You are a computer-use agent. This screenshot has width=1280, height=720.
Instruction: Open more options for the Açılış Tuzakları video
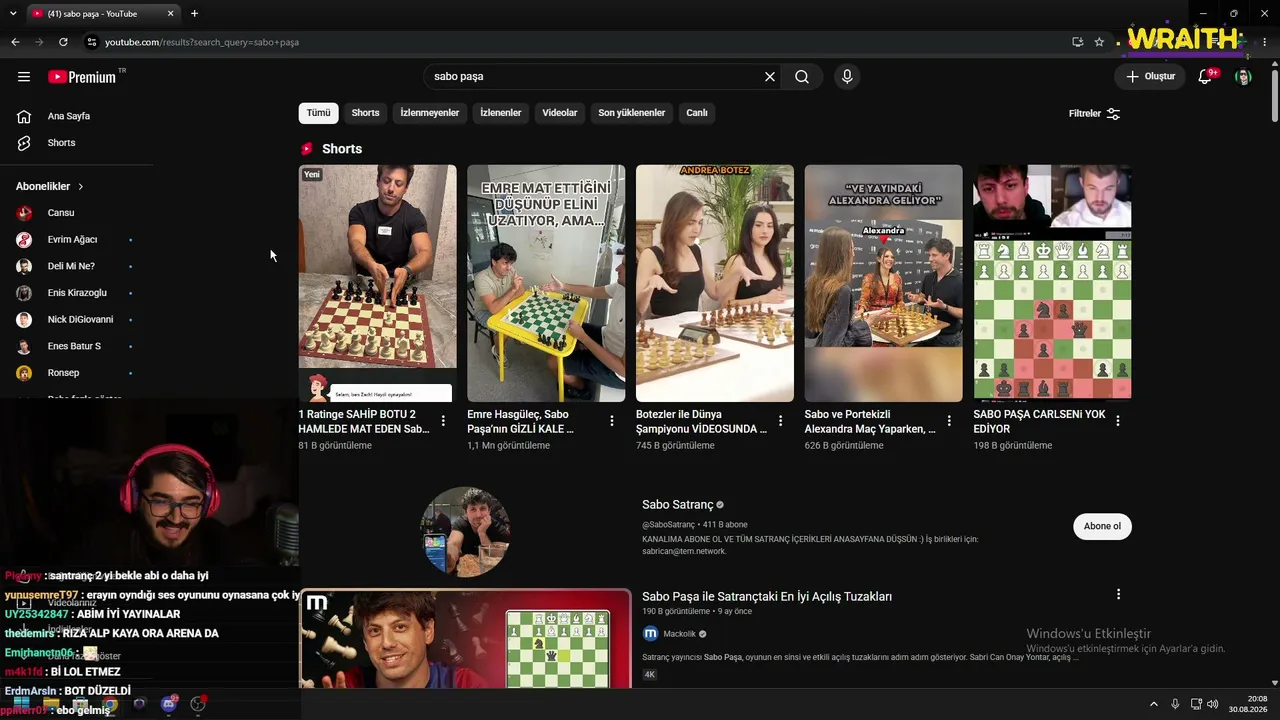1118,594
